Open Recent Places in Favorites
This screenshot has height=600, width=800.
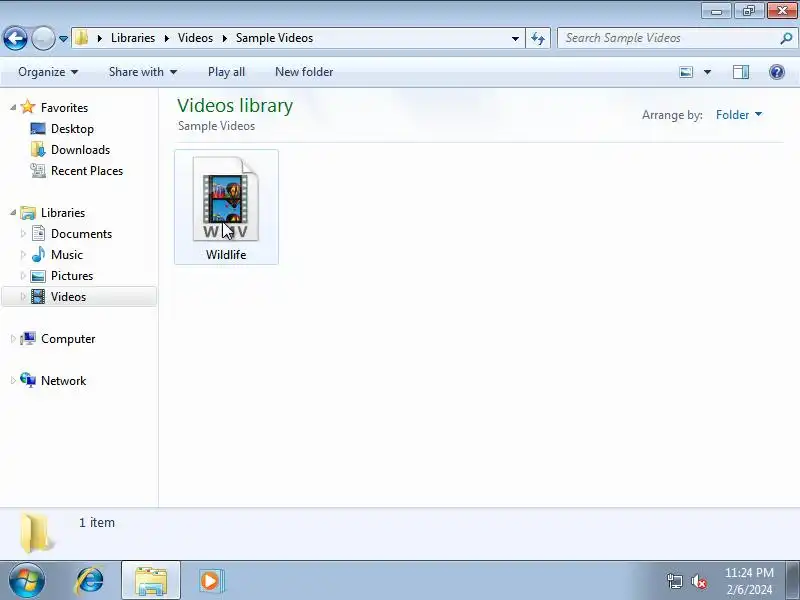(87, 170)
